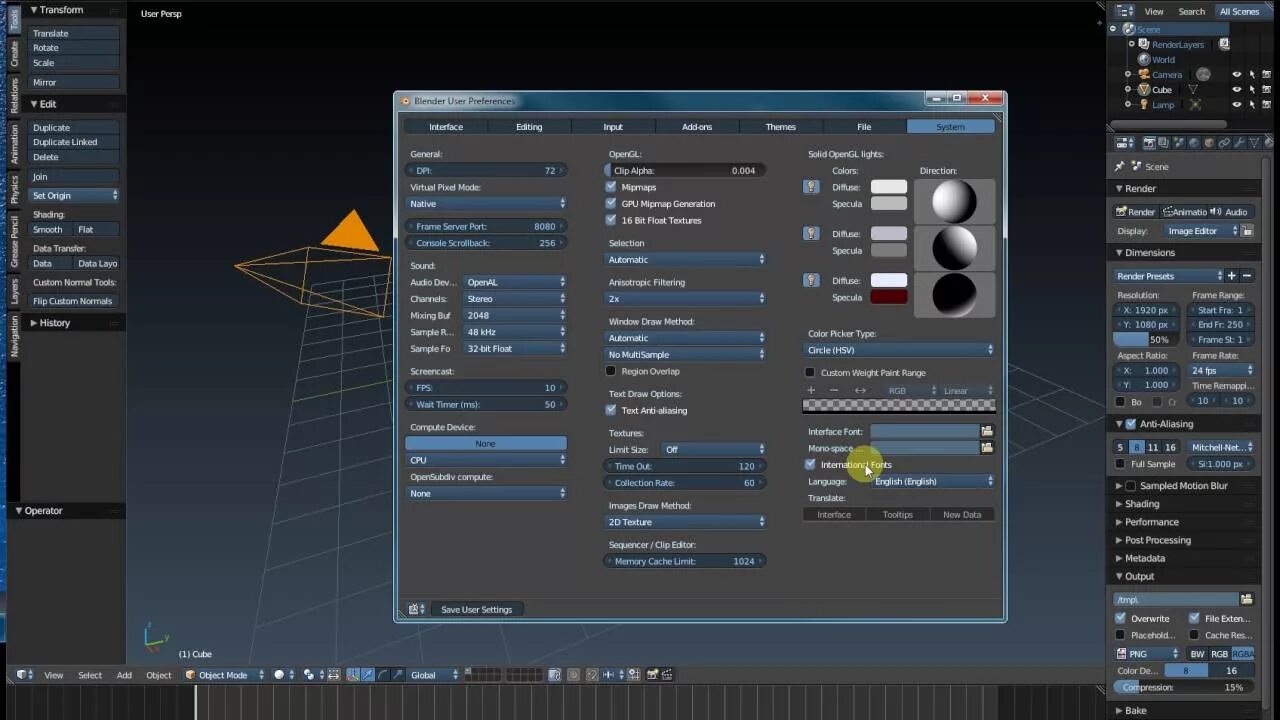Switch to the Add-ons preferences tab
The width and height of the screenshot is (1280, 720).
tap(697, 127)
